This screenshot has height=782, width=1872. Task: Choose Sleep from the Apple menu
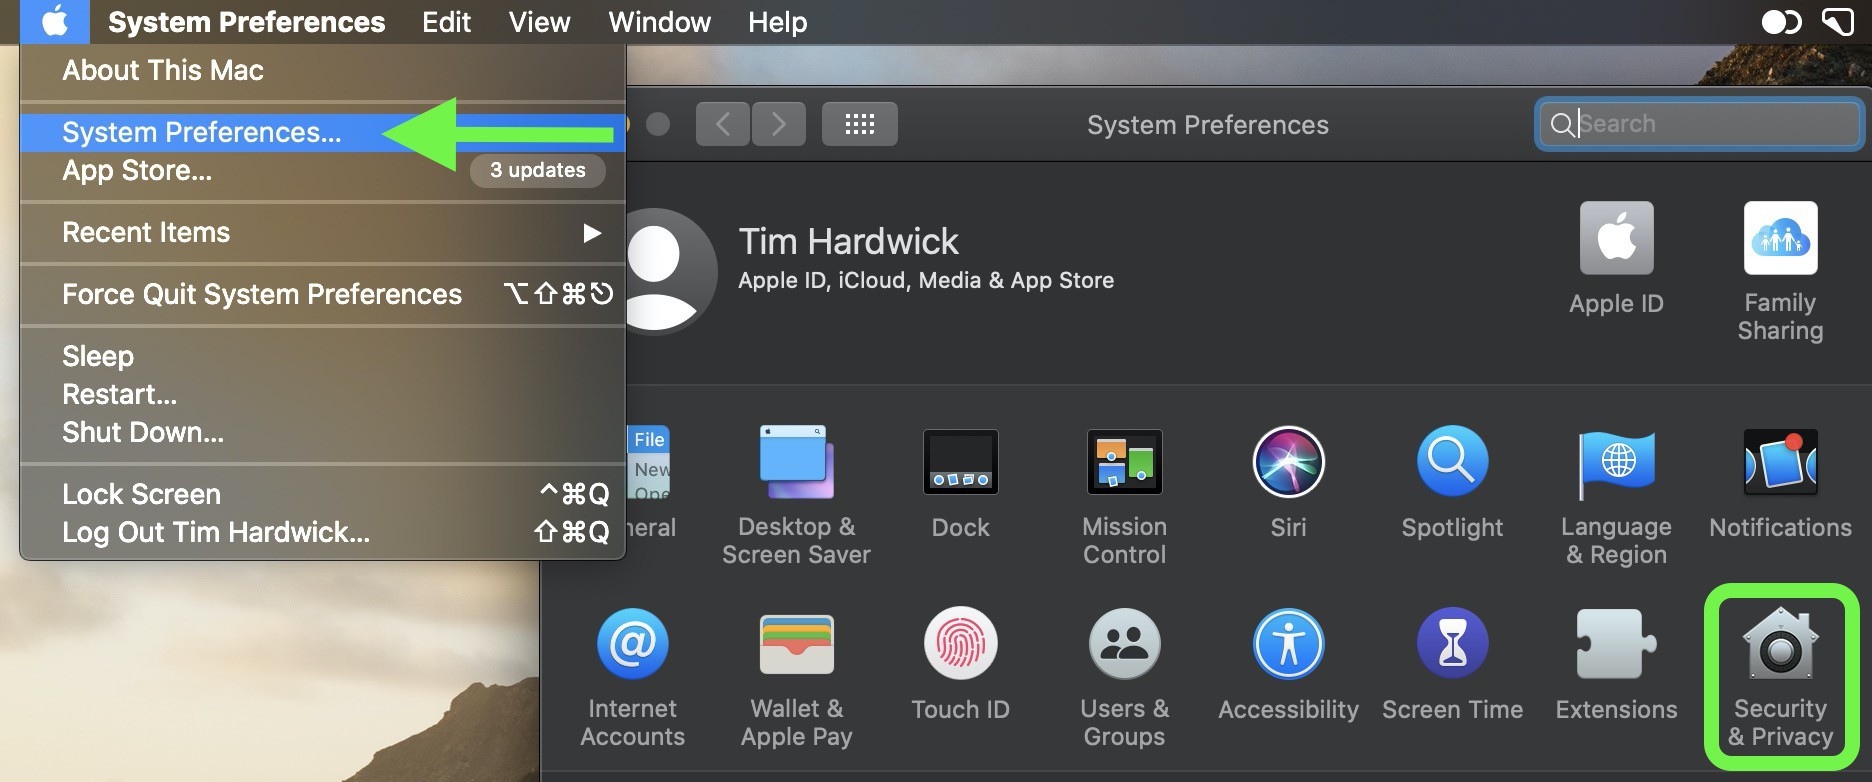[x=322, y=356]
